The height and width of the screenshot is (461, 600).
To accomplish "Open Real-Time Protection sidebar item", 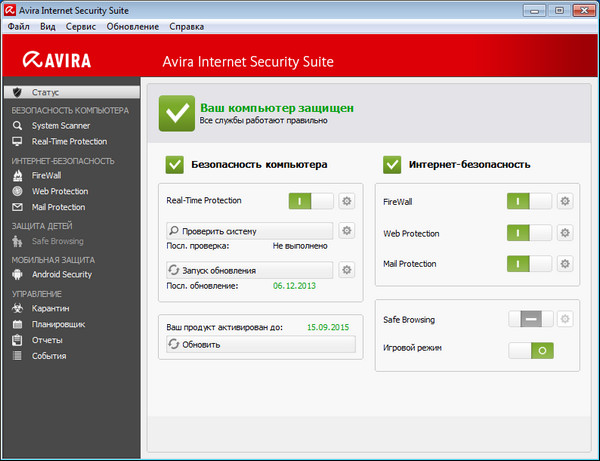I will tap(68, 142).
